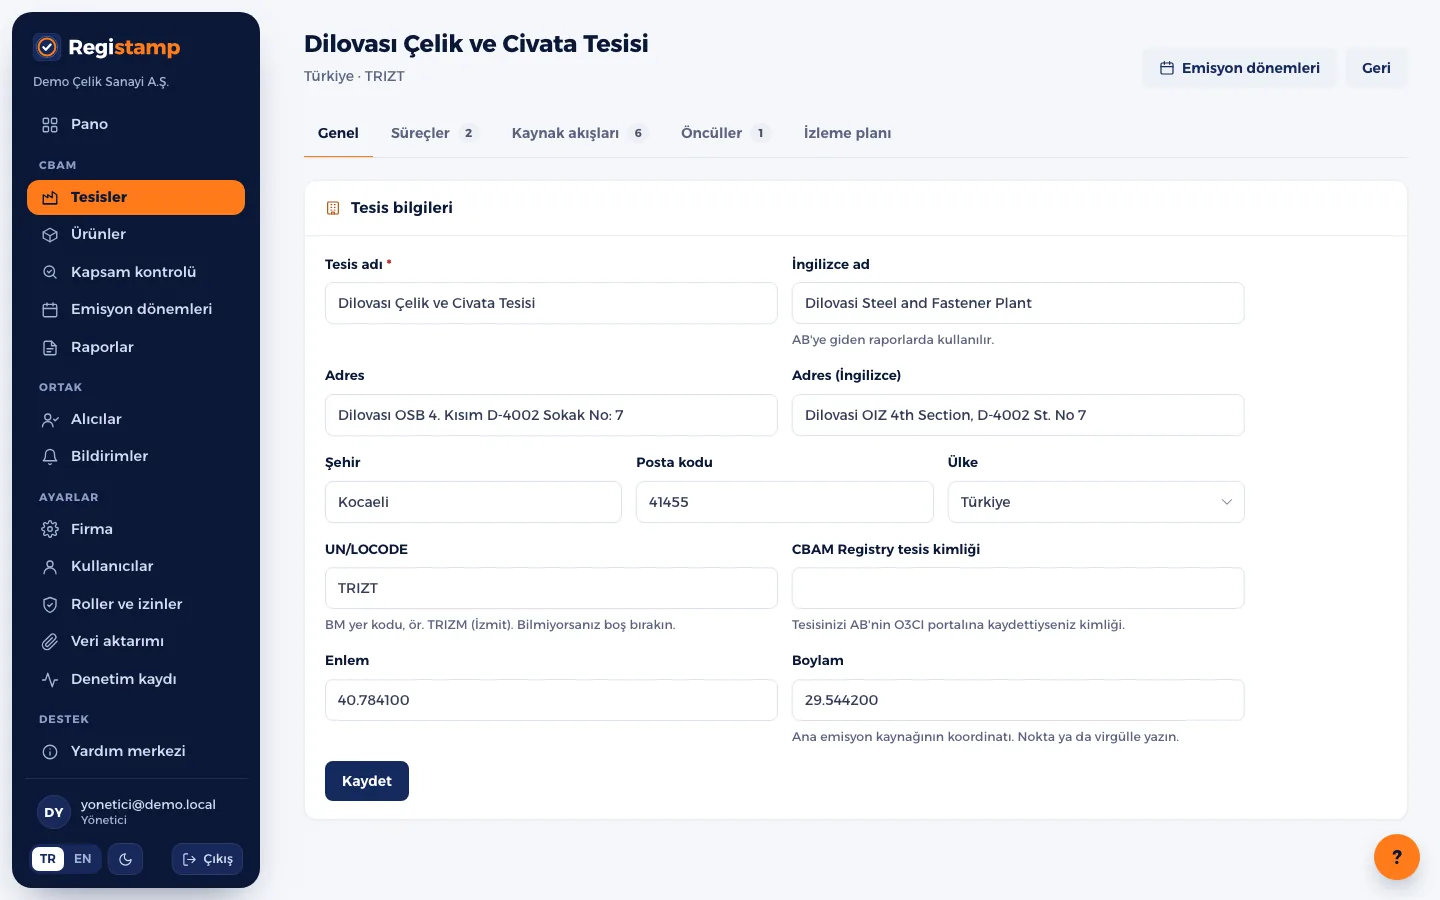This screenshot has height=900, width=1440.
Task: Open Kullanıcılar person icon
Action: pyautogui.click(x=50, y=567)
